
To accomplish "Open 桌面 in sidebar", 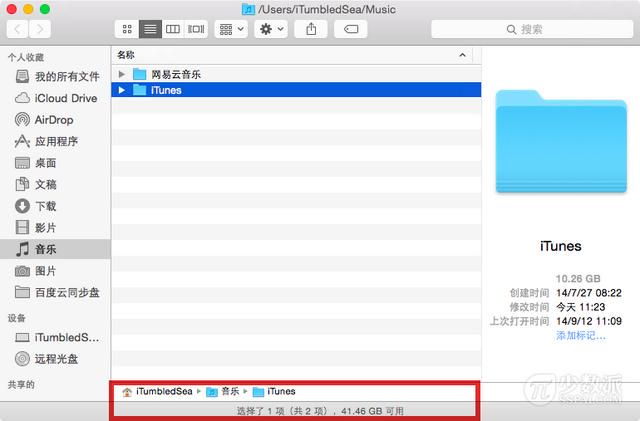I will pos(57,163).
